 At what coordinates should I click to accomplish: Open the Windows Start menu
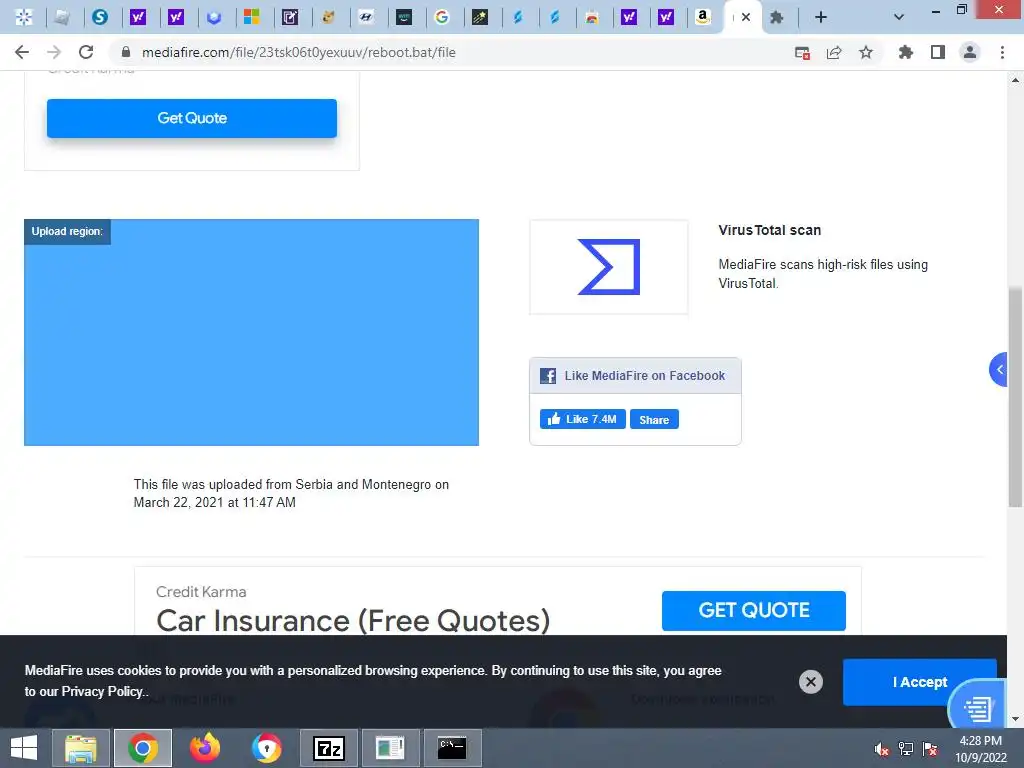tap(24, 748)
